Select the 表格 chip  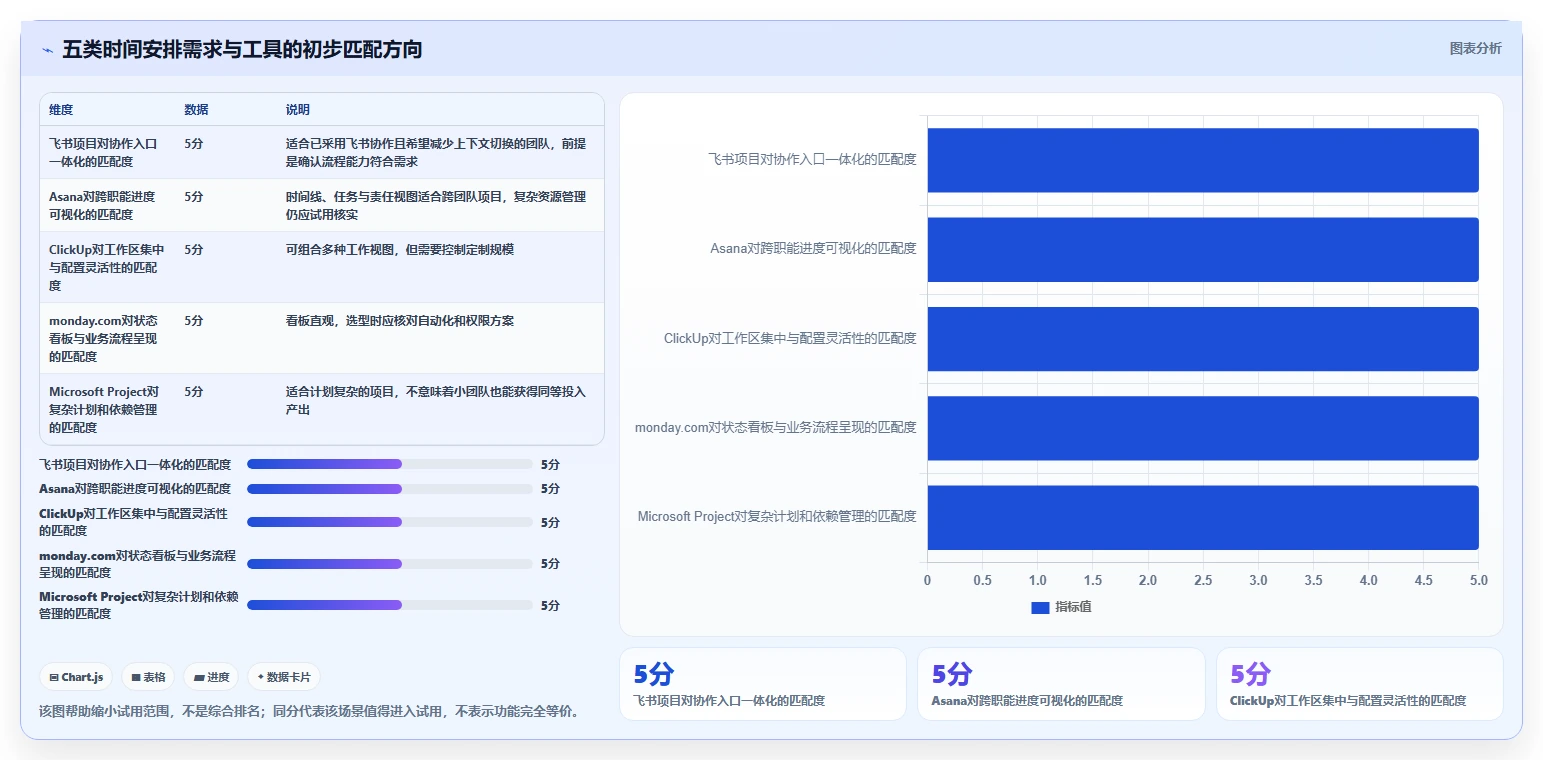pyautogui.click(x=148, y=677)
